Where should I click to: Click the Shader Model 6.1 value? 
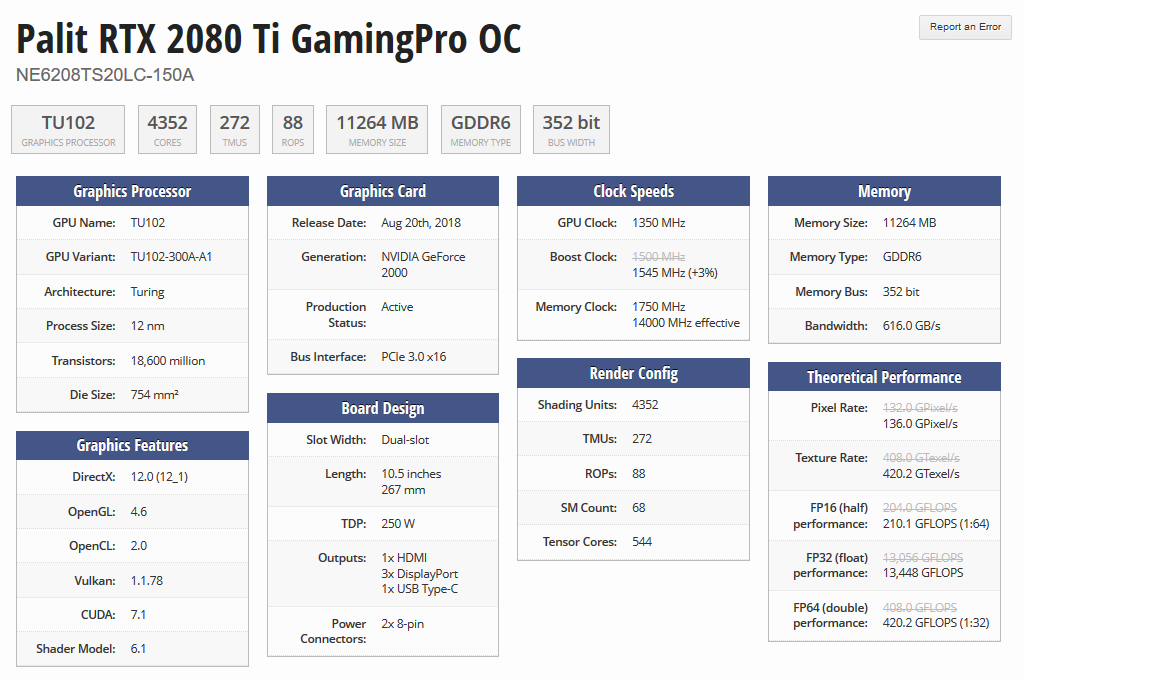(138, 649)
